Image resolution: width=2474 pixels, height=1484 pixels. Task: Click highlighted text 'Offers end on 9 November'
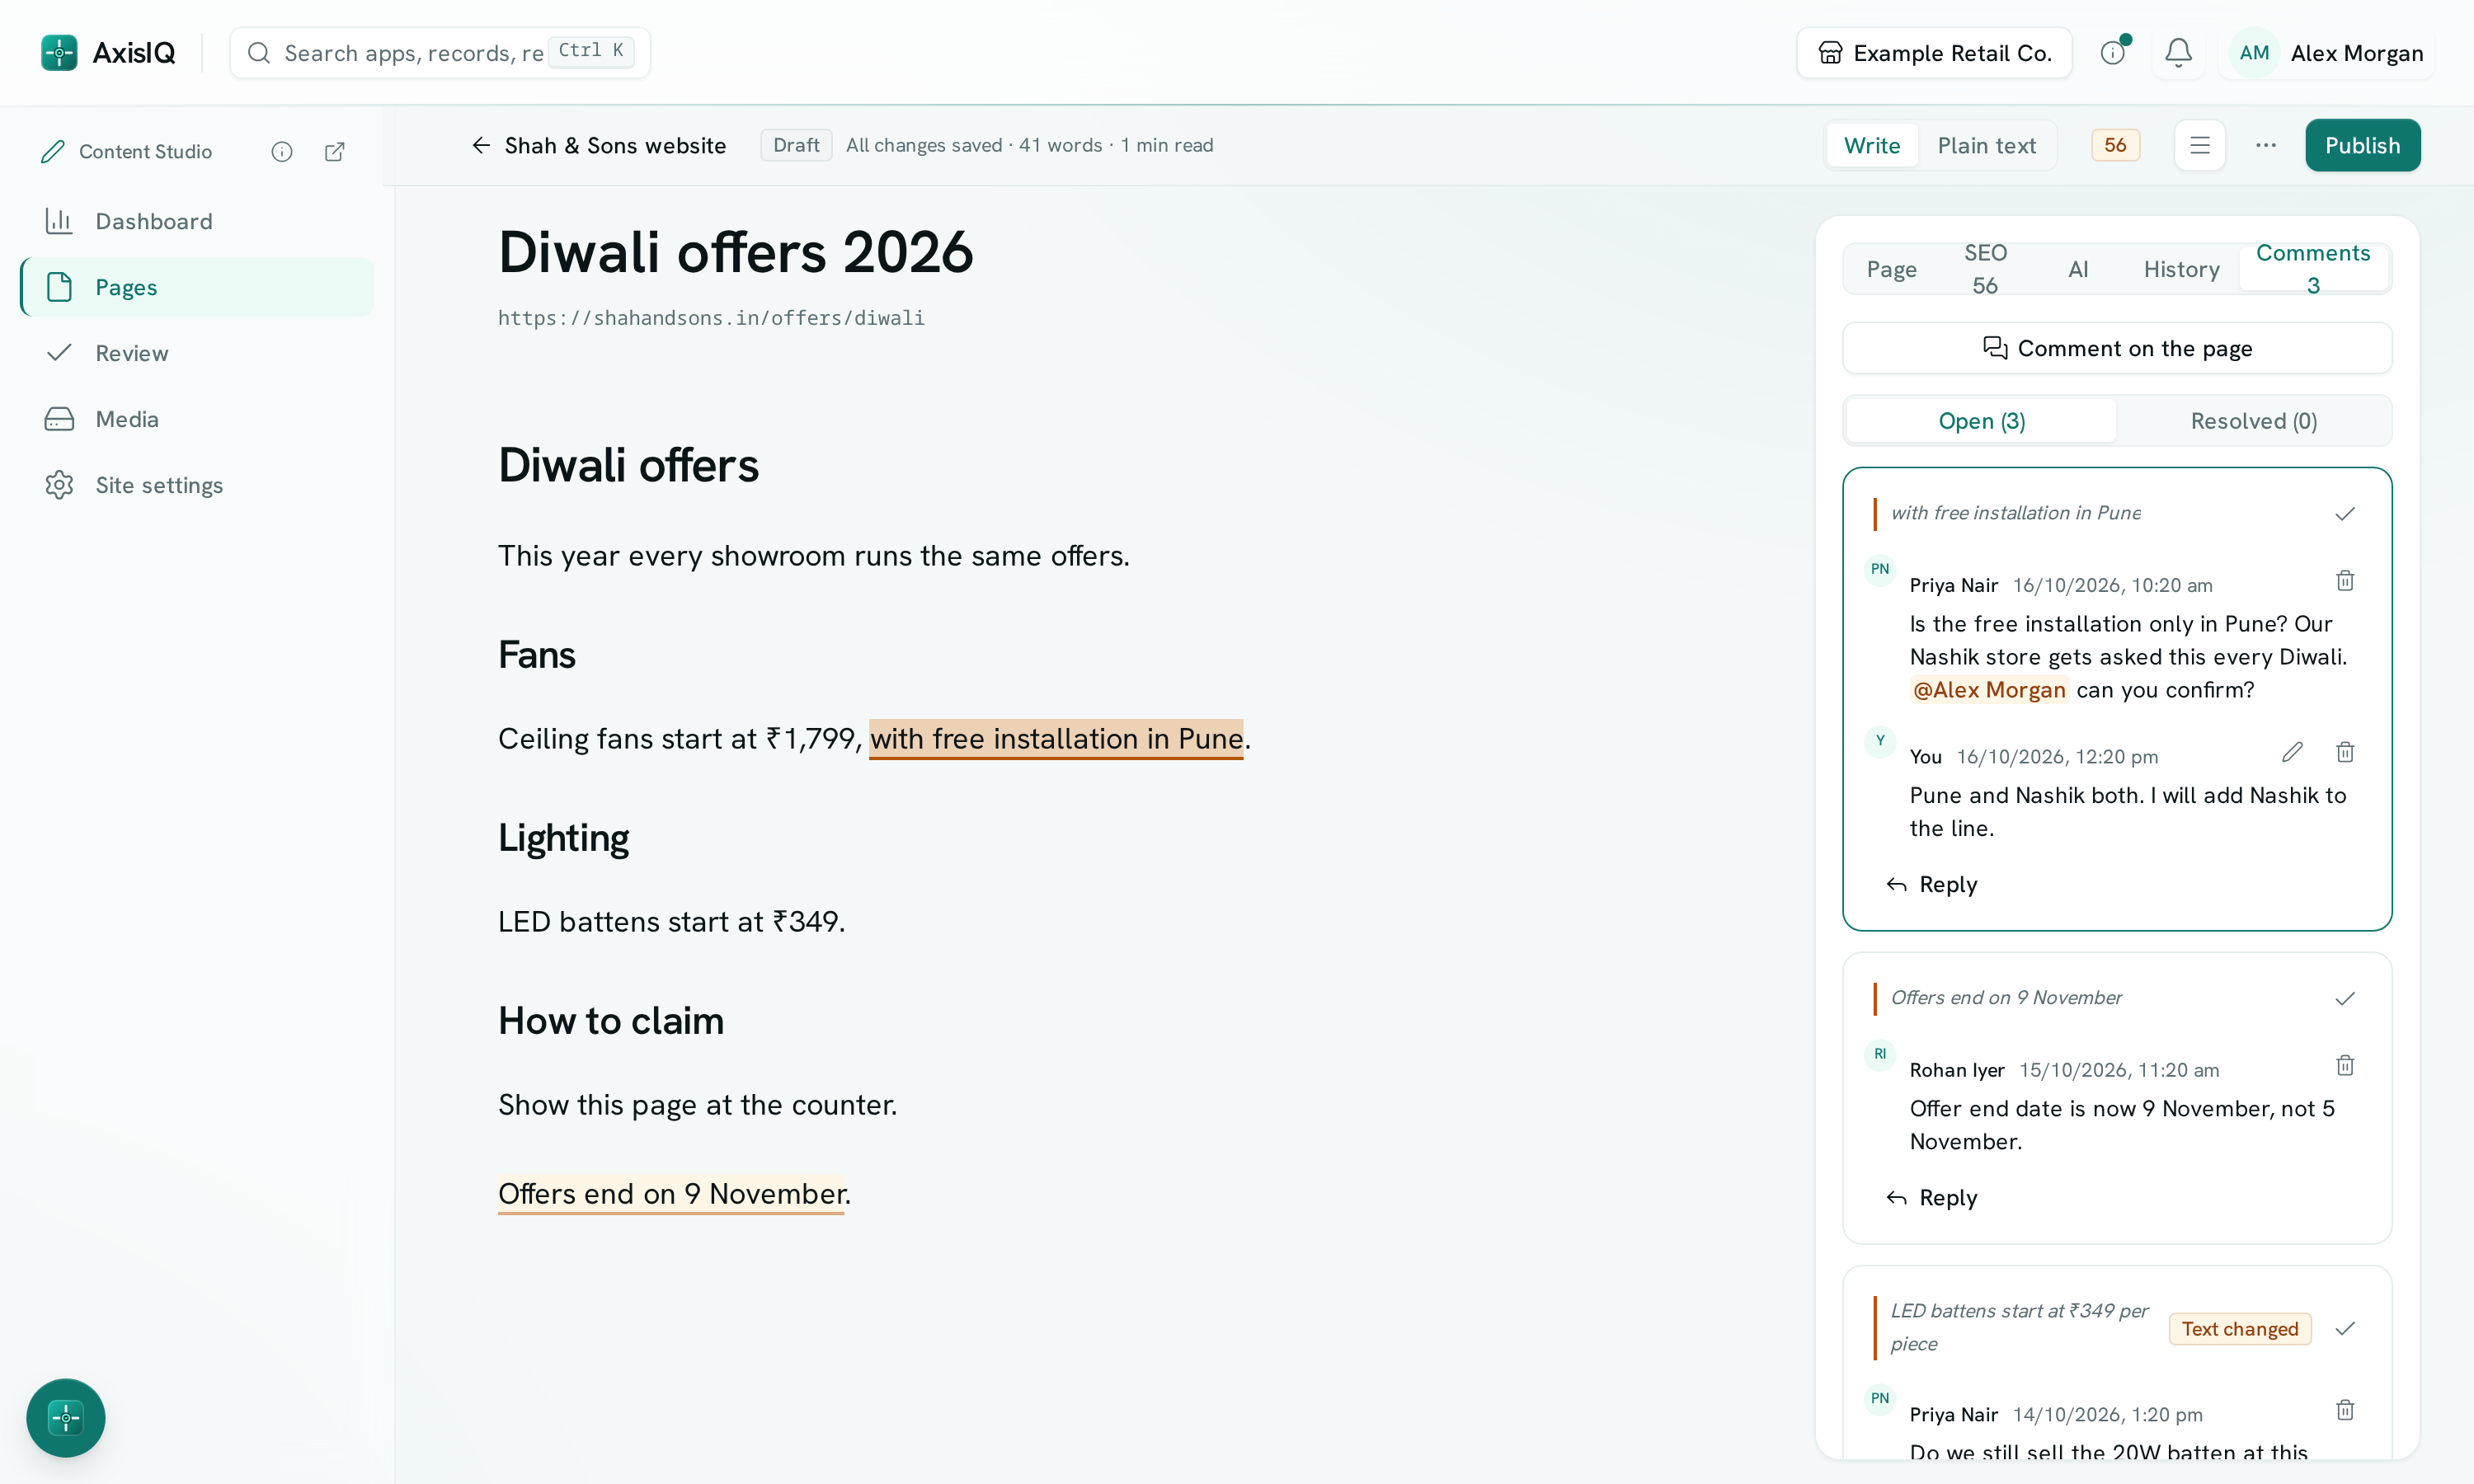672,1193
